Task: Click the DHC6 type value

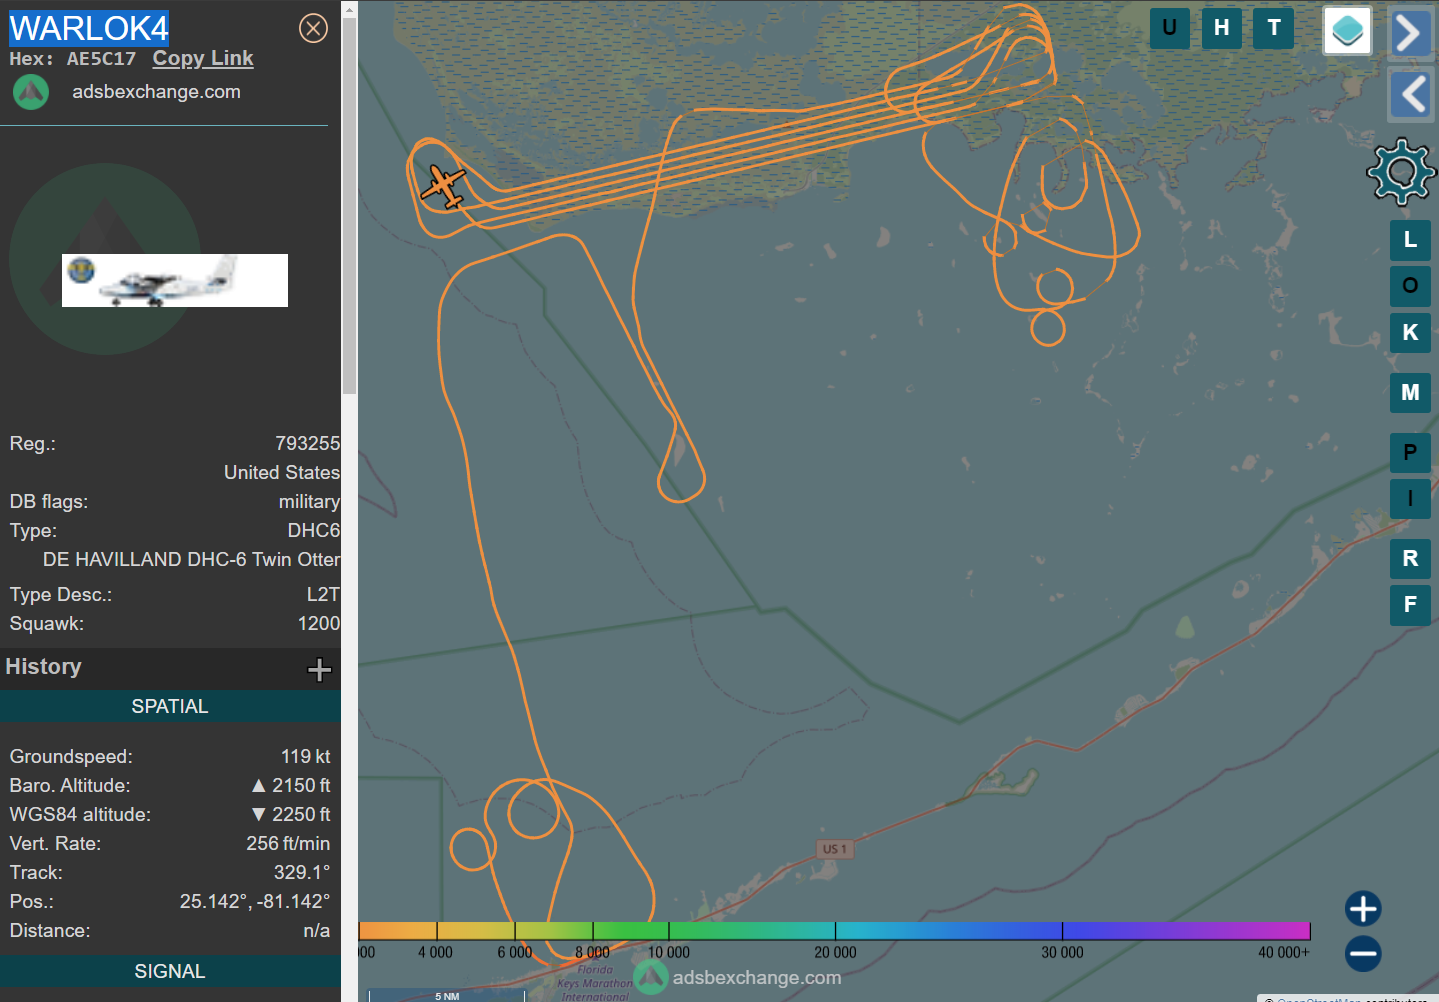Action: (314, 530)
